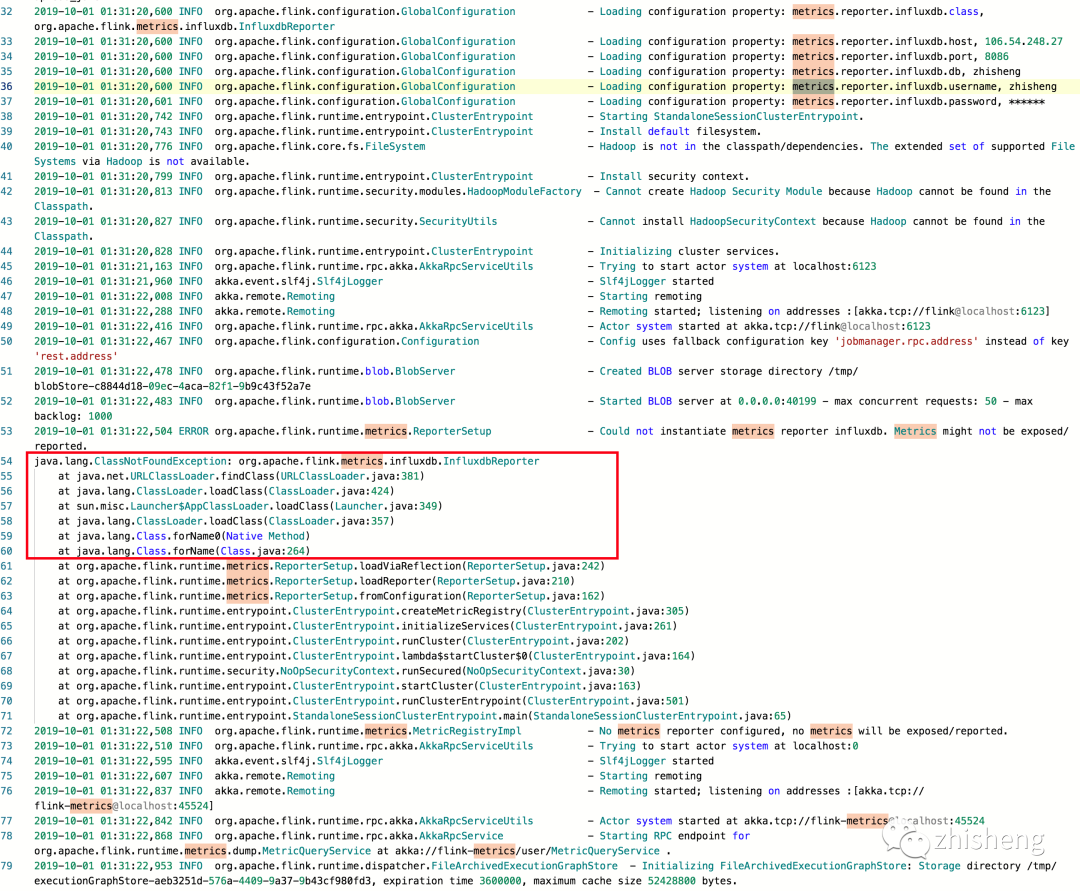Click line number 60 in the gutter
The height and width of the screenshot is (891, 1080).
point(7,552)
